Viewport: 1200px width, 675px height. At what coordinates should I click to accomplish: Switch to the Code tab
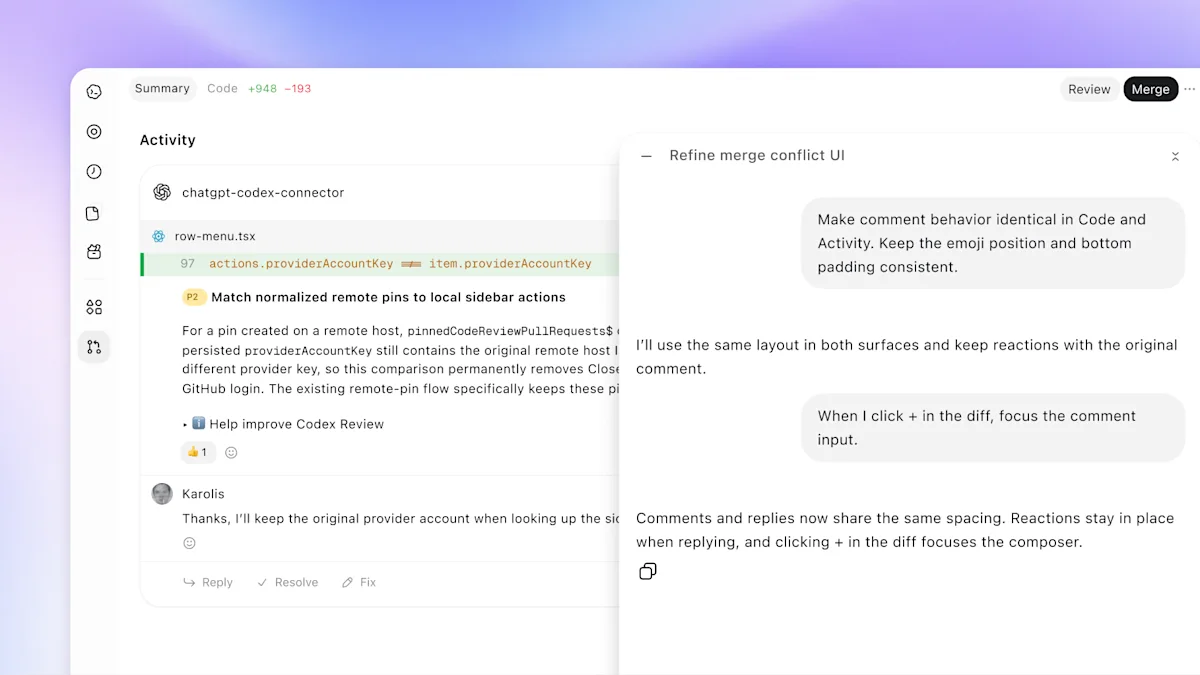coord(222,88)
